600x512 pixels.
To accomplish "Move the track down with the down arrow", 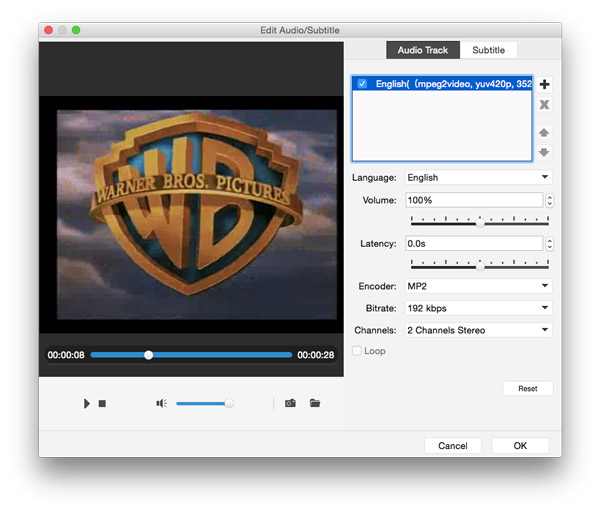I will [x=544, y=152].
